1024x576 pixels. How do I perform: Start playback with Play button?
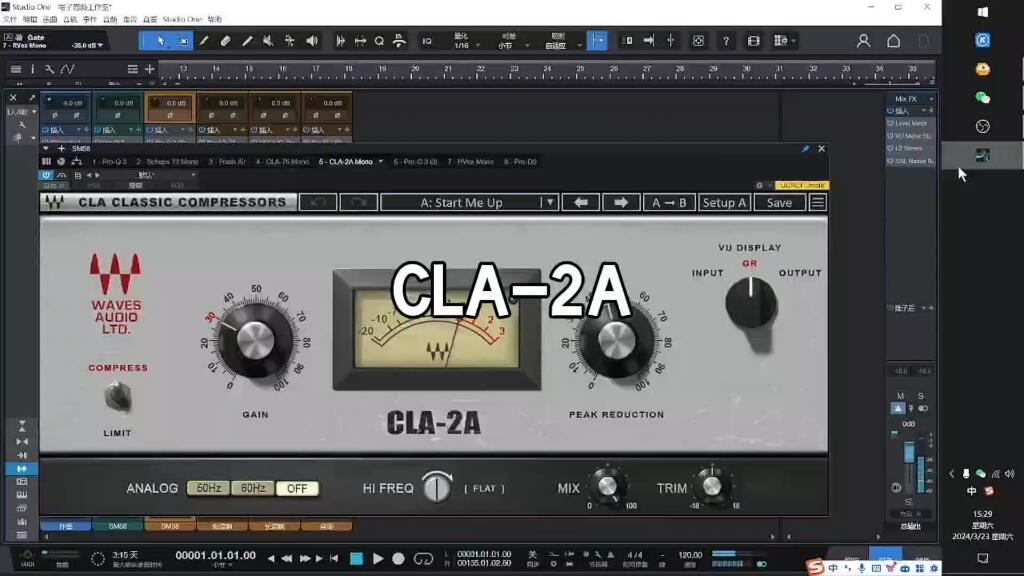378,558
